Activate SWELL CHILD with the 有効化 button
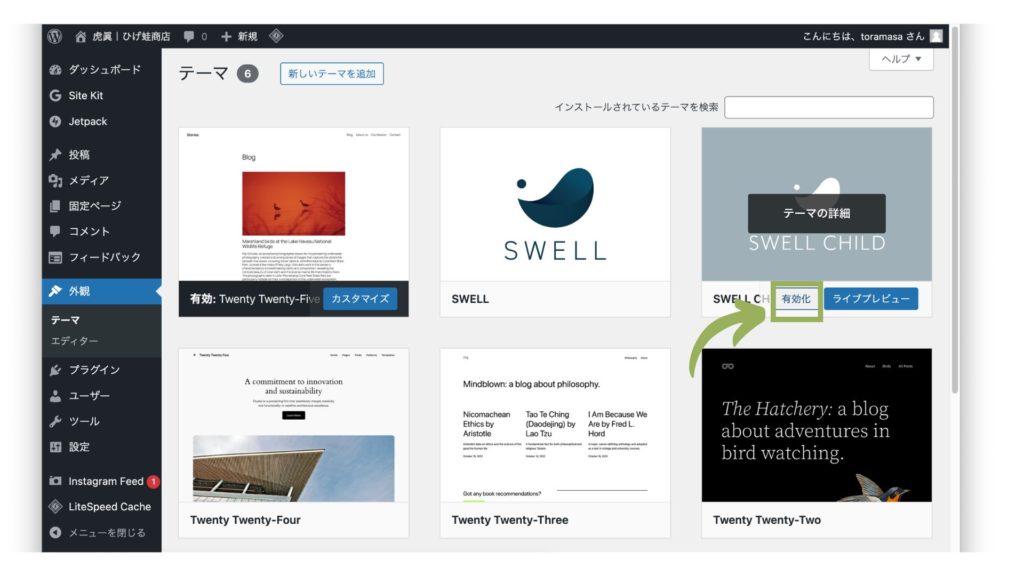 (795, 299)
